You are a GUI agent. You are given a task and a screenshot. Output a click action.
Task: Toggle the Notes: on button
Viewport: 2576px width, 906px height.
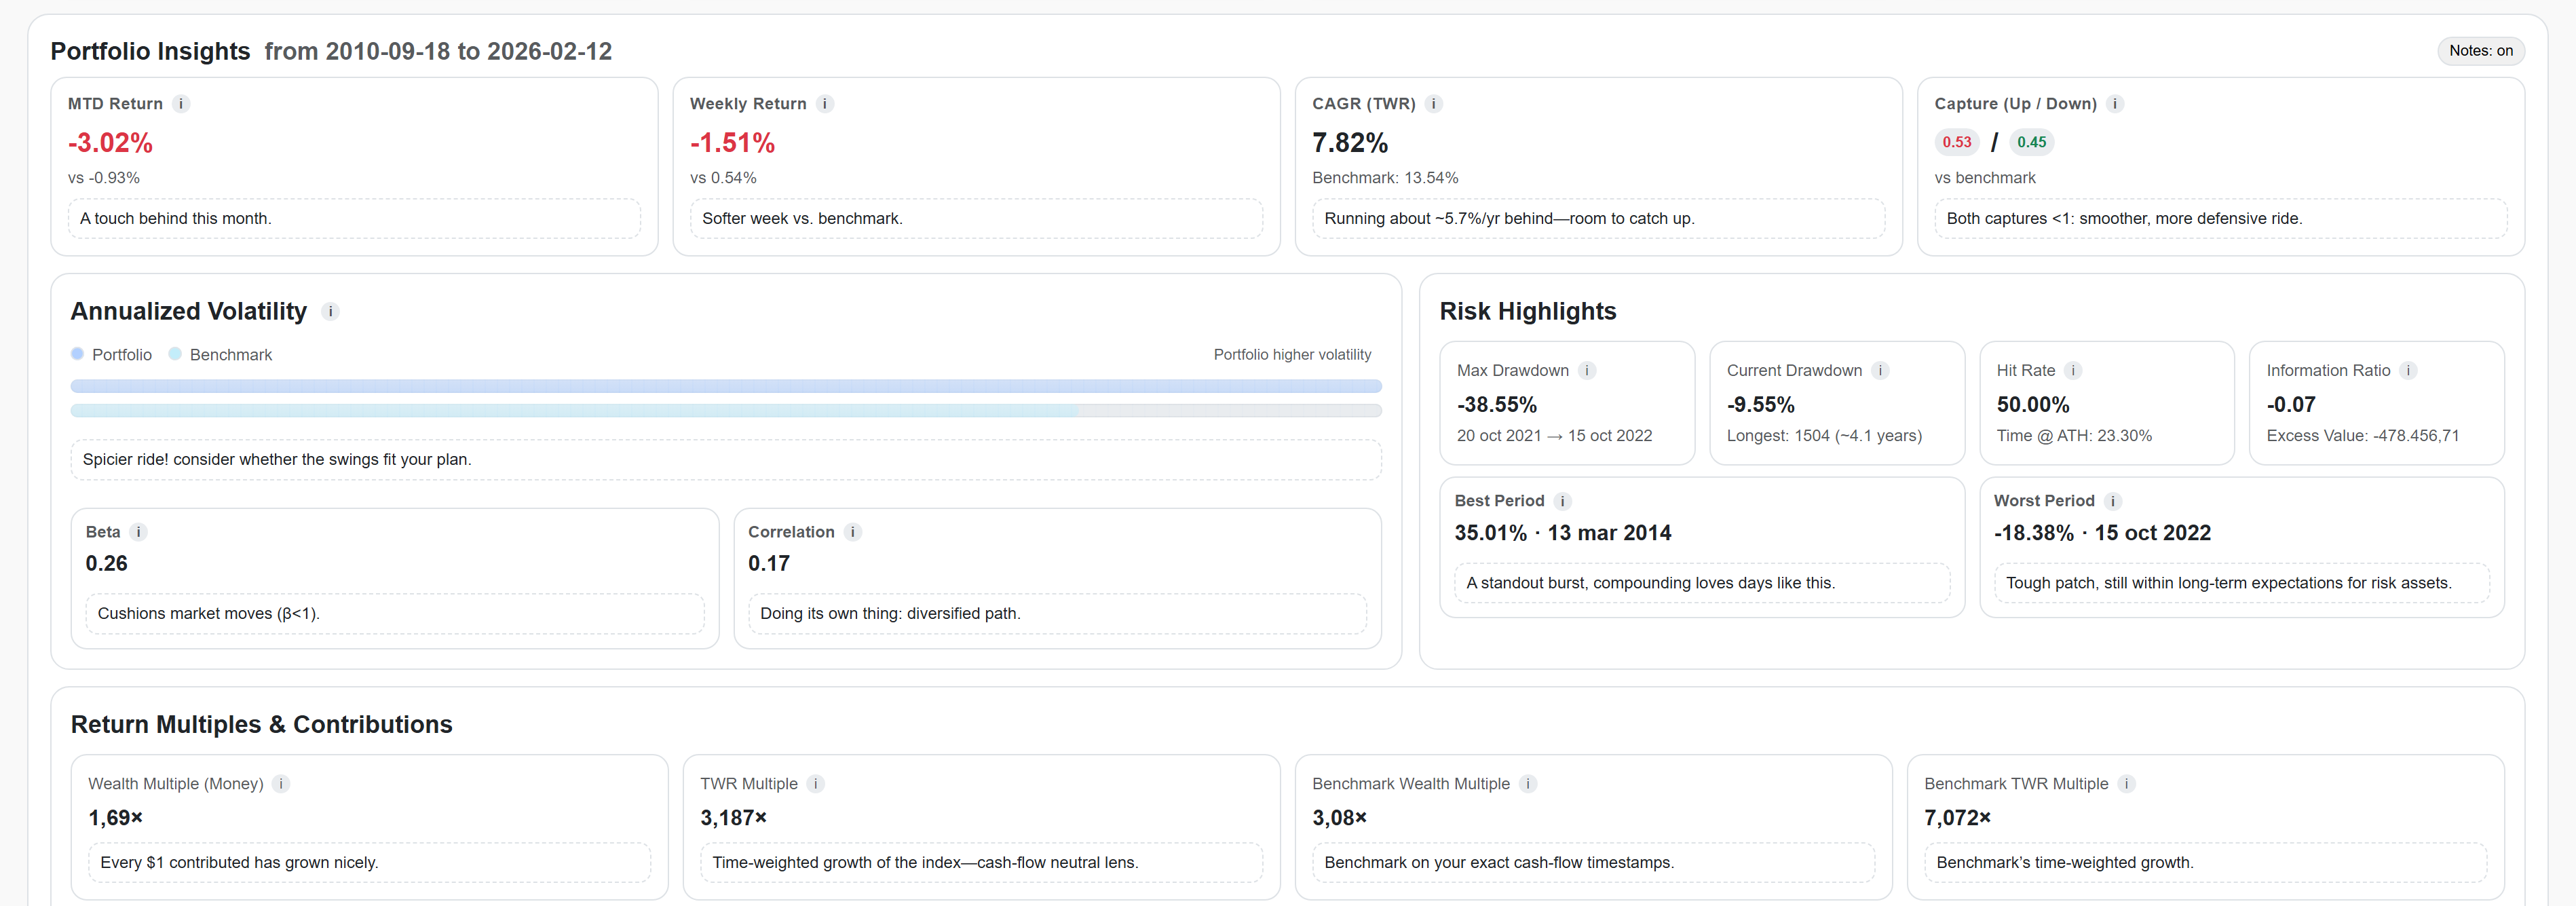[x=2480, y=51]
